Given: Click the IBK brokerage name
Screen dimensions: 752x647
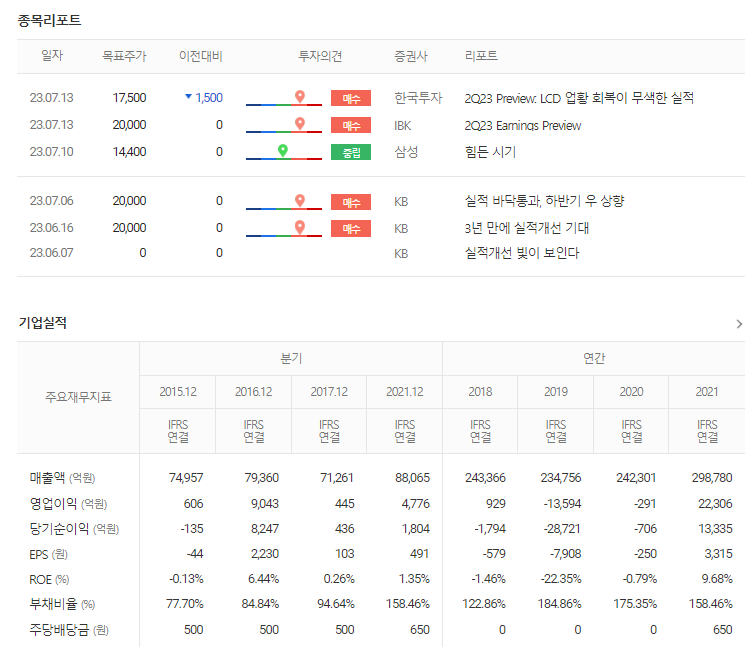Looking at the screenshot, I should point(403,126).
